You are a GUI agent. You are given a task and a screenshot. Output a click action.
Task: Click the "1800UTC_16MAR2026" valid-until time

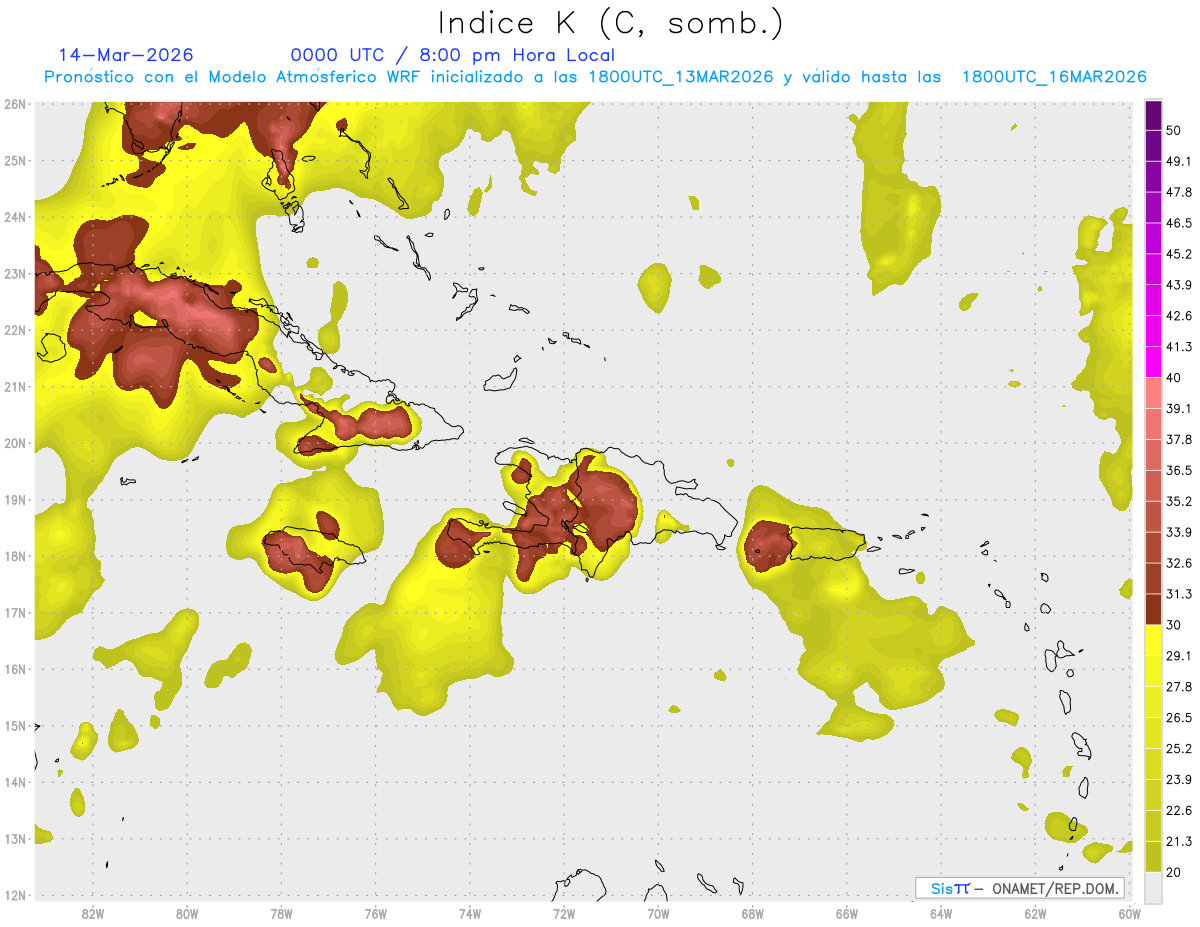(x=1054, y=77)
